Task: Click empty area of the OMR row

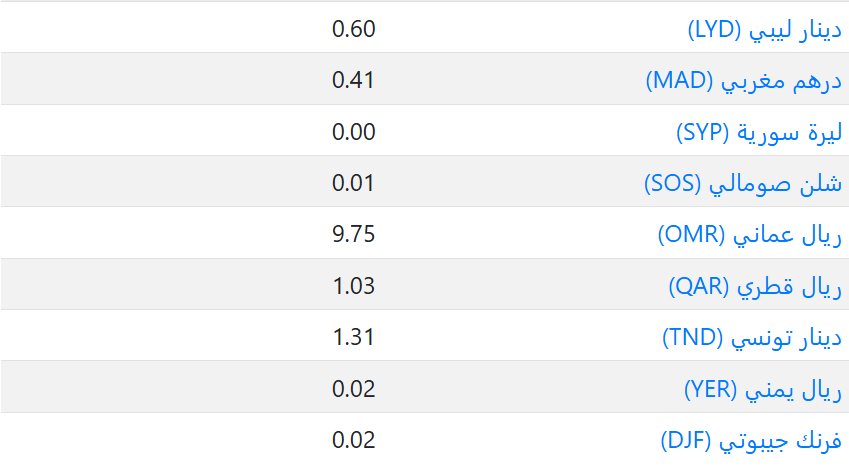Action: (150, 235)
